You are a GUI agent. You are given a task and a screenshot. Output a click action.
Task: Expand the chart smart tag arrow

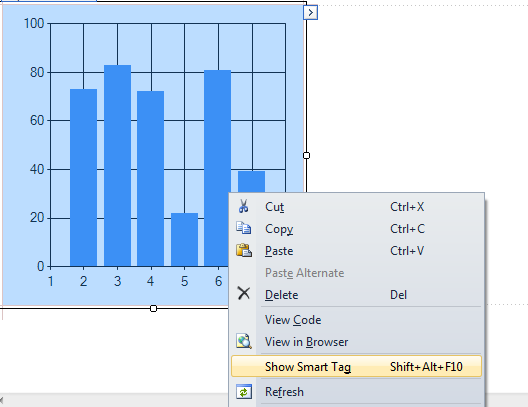(310, 13)
